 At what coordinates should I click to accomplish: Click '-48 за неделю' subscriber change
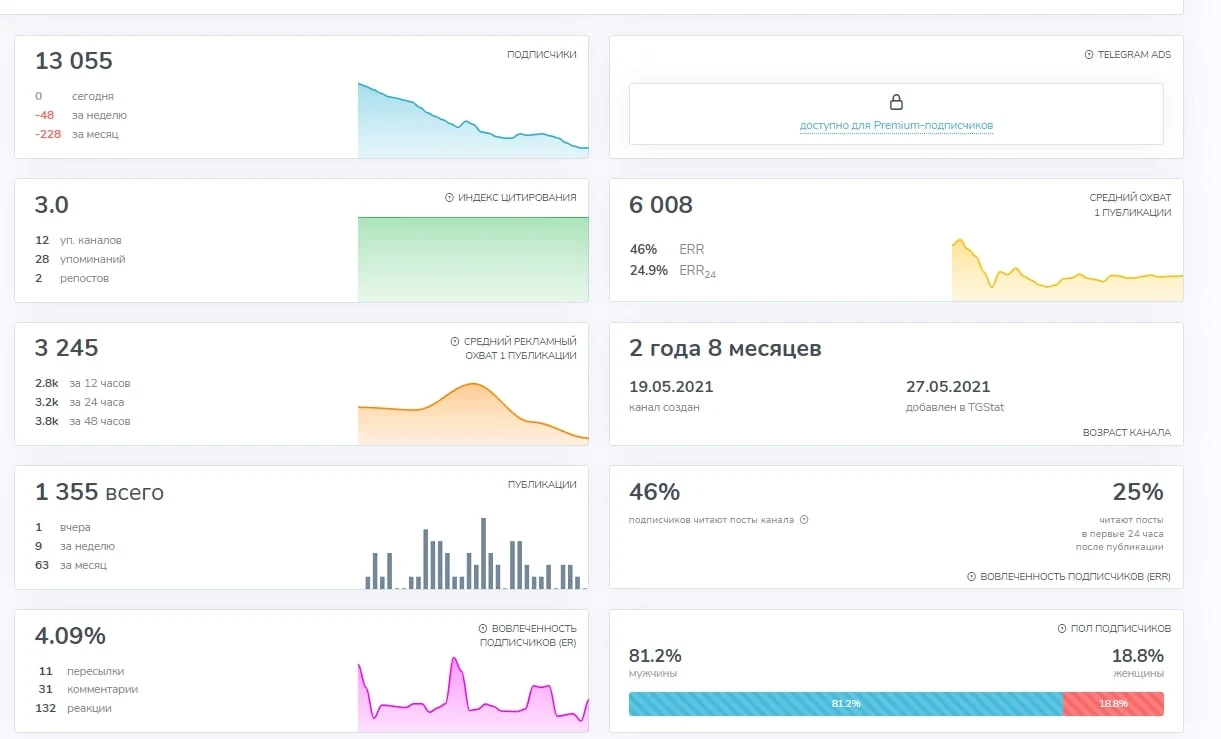pyautogui.click(x=81, y=115)
